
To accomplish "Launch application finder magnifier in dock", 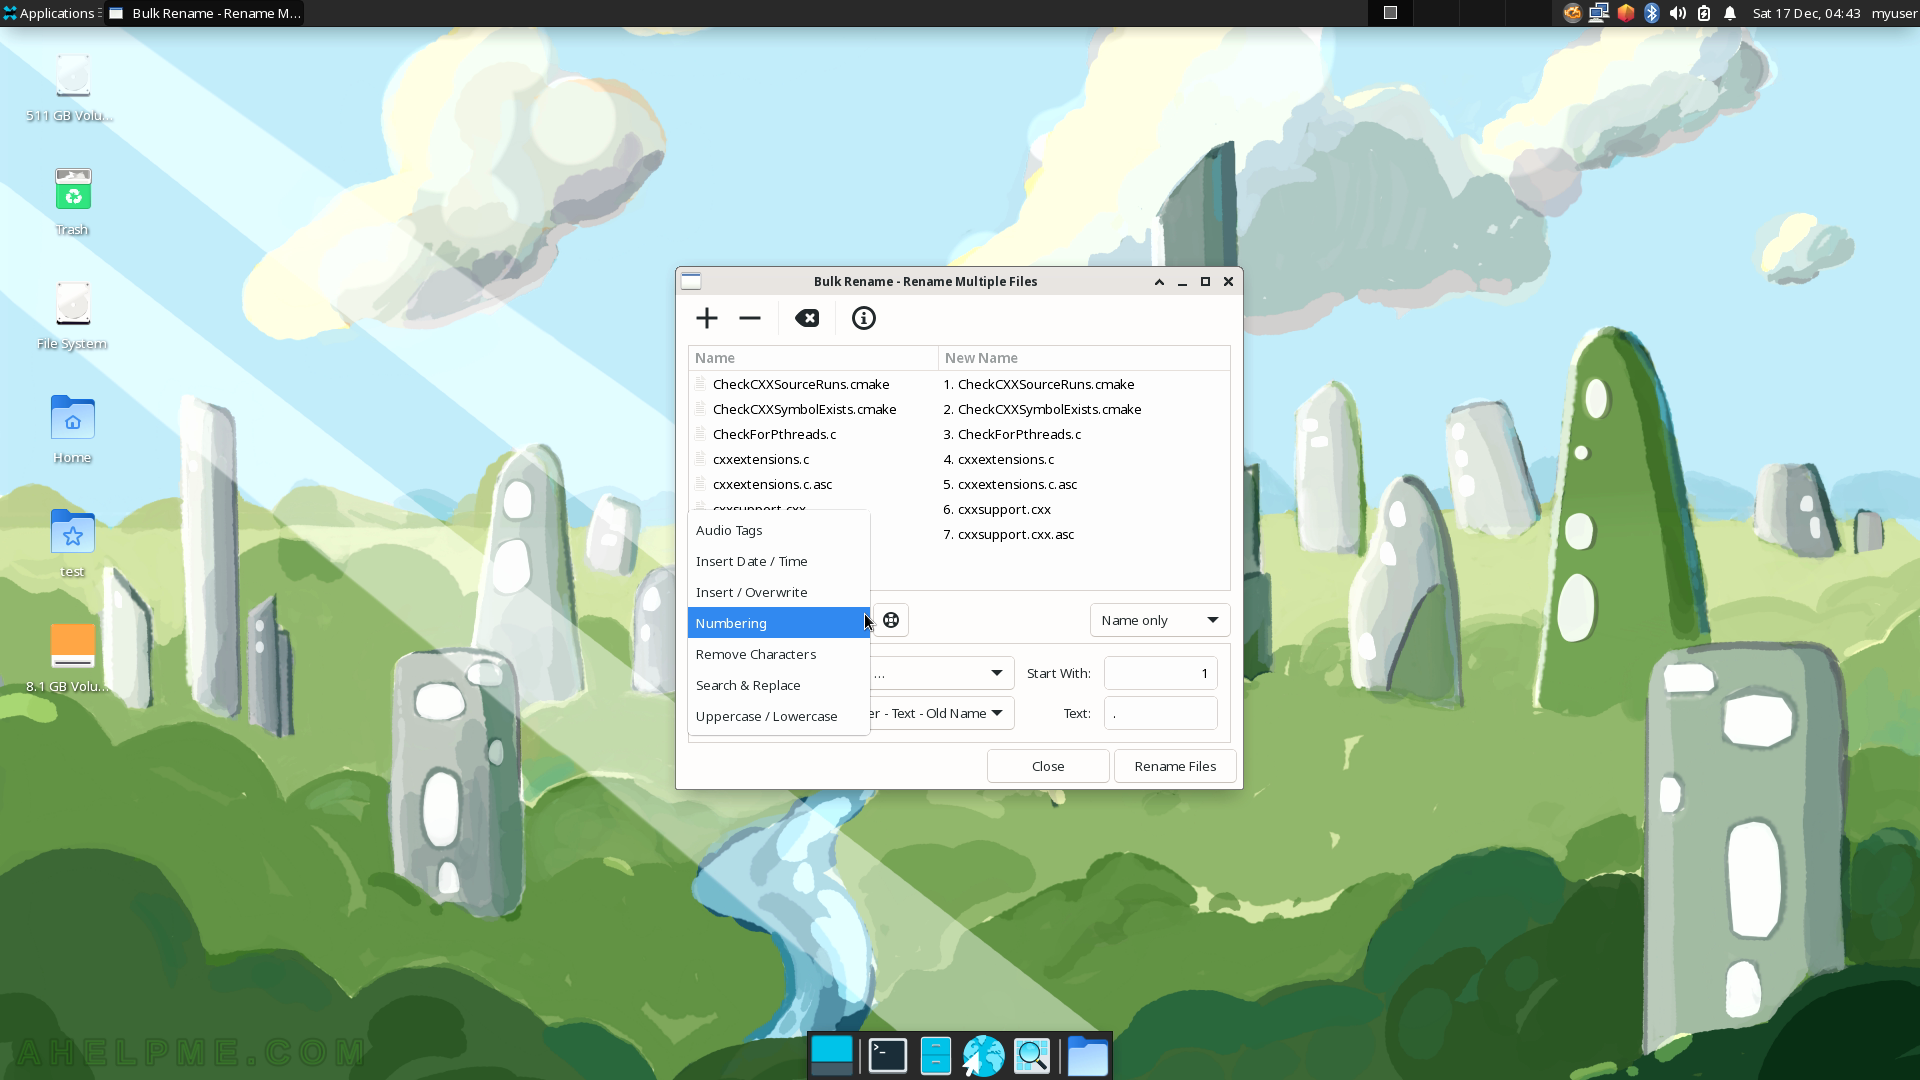I will click(1032, 1056).
